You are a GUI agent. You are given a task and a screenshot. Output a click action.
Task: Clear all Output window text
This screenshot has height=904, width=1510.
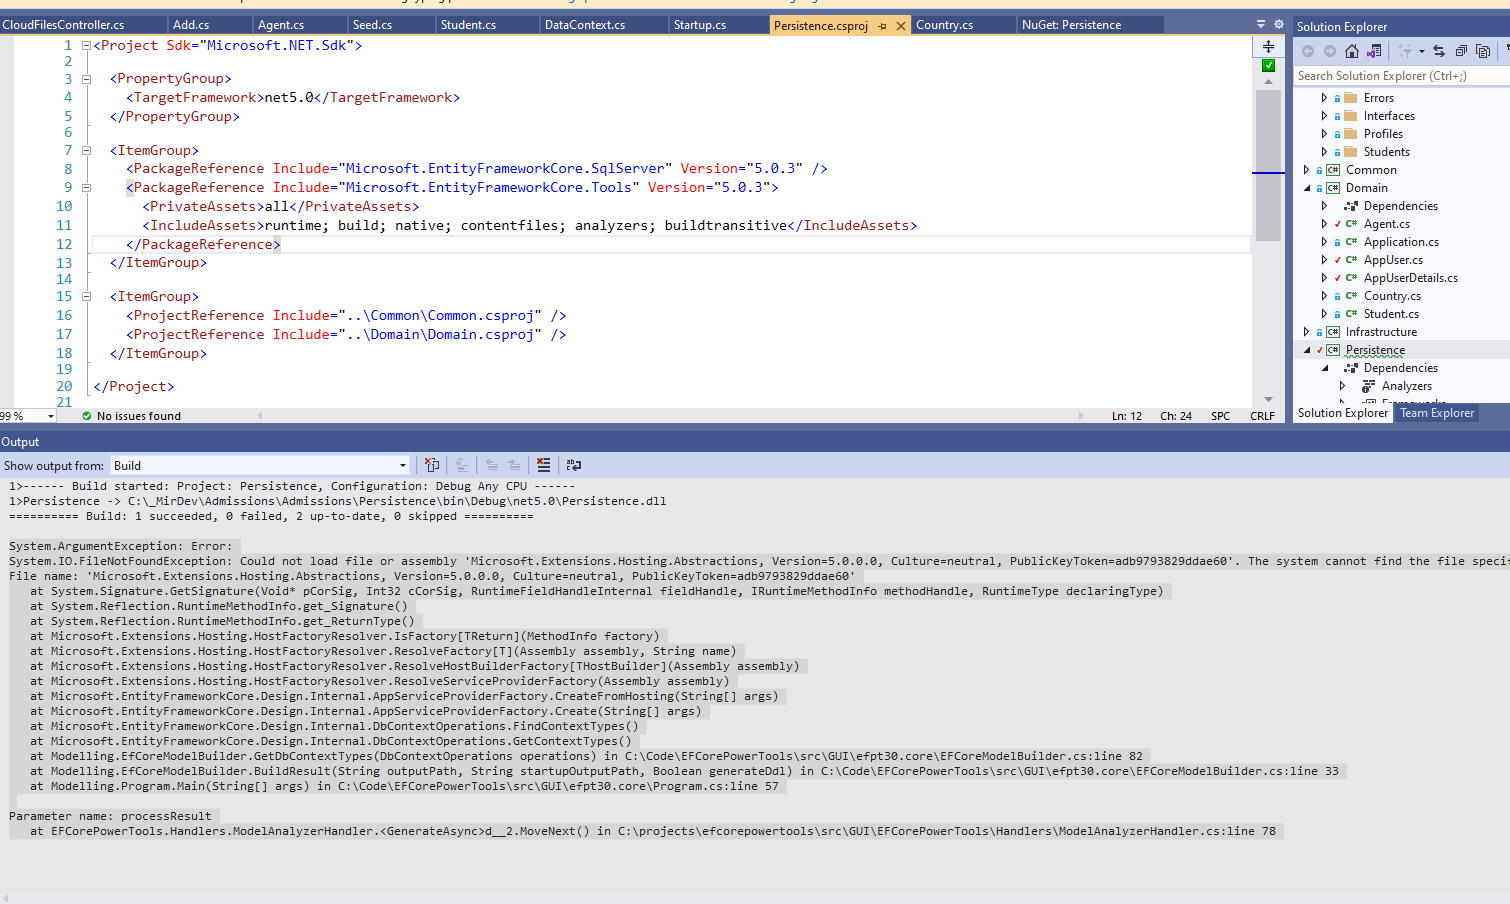[x=543, y=464]
